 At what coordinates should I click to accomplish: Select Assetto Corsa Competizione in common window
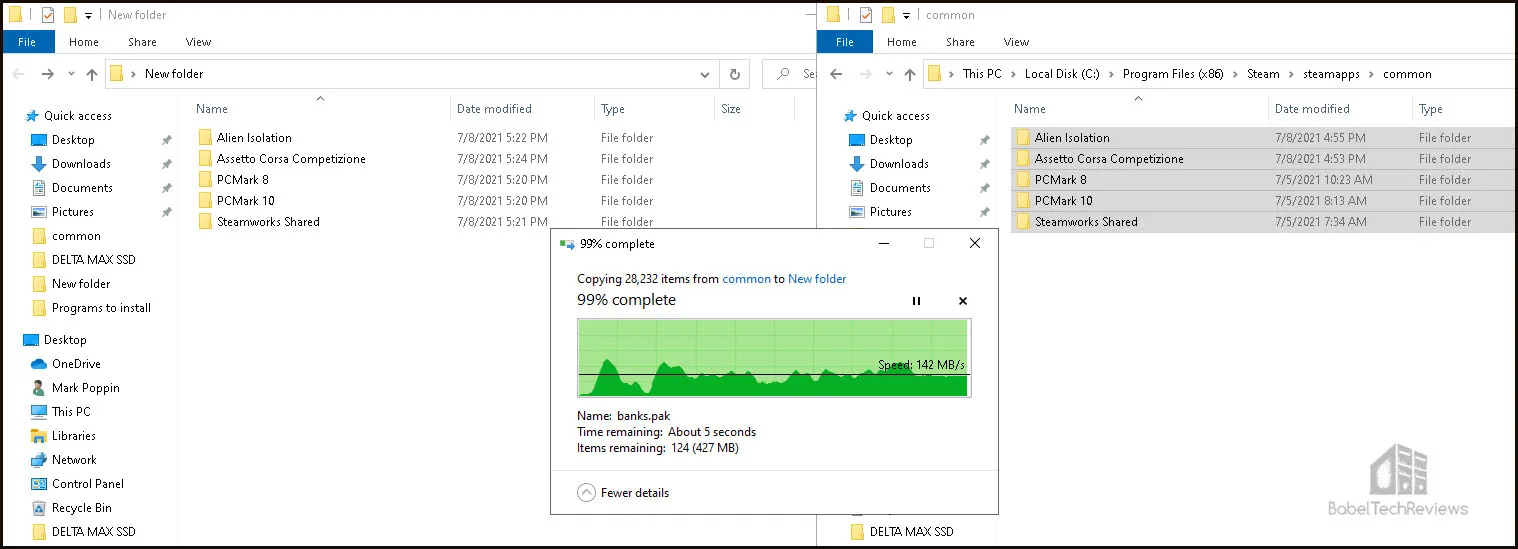(1109, 159)
